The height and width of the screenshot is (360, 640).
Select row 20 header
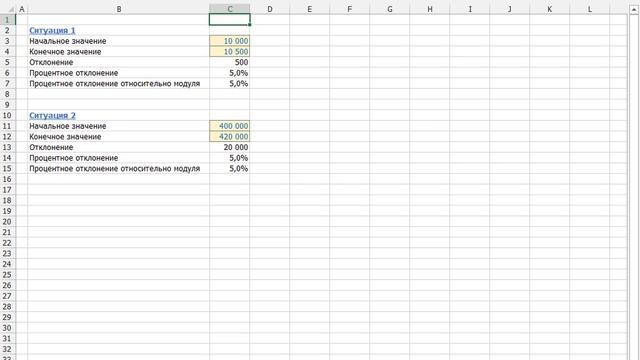tap(7, 221)
